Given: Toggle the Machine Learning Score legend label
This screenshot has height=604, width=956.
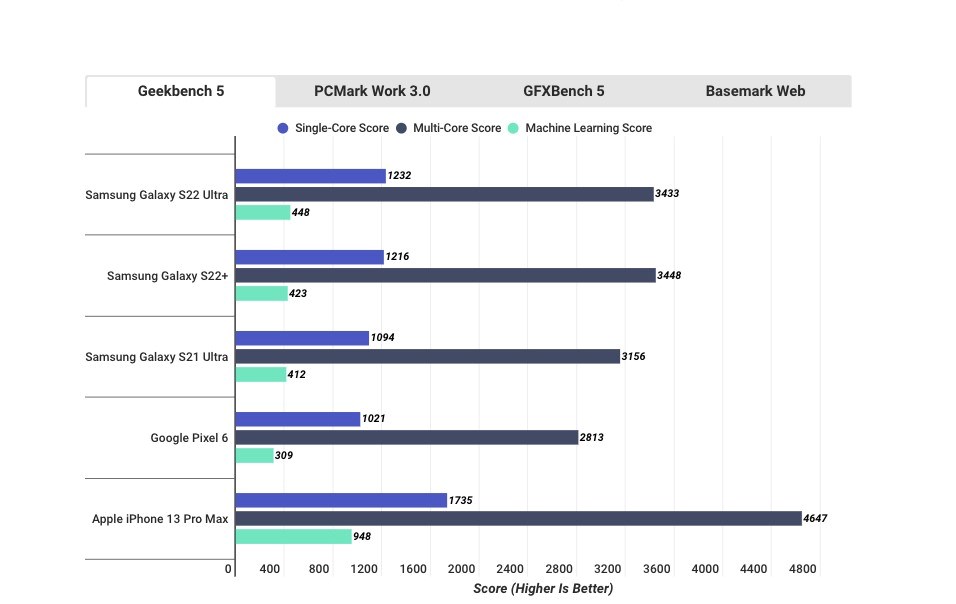Looking at the screenshot, I should click(x=589, y=128).
